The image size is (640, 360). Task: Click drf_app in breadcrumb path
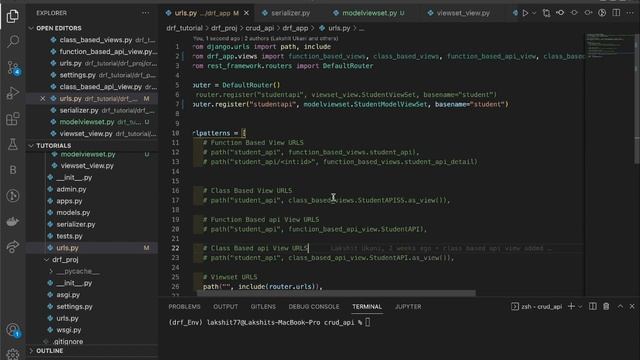point(295,28)
